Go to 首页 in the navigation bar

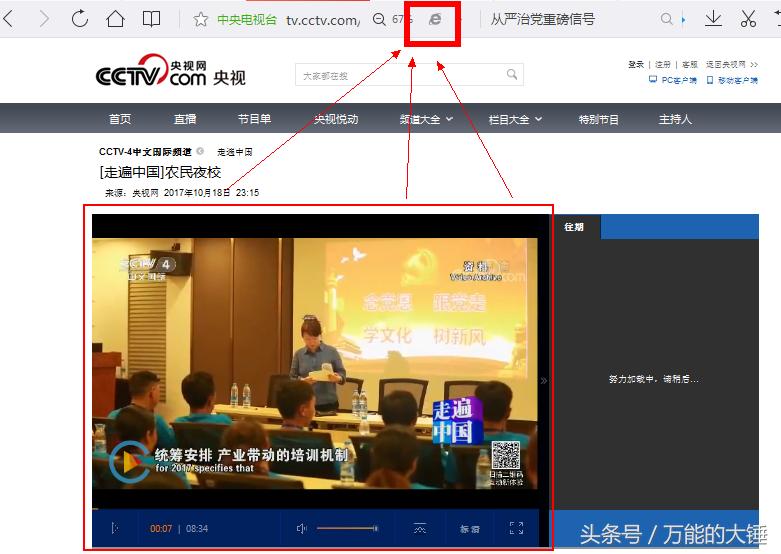(x=120, y=119)
